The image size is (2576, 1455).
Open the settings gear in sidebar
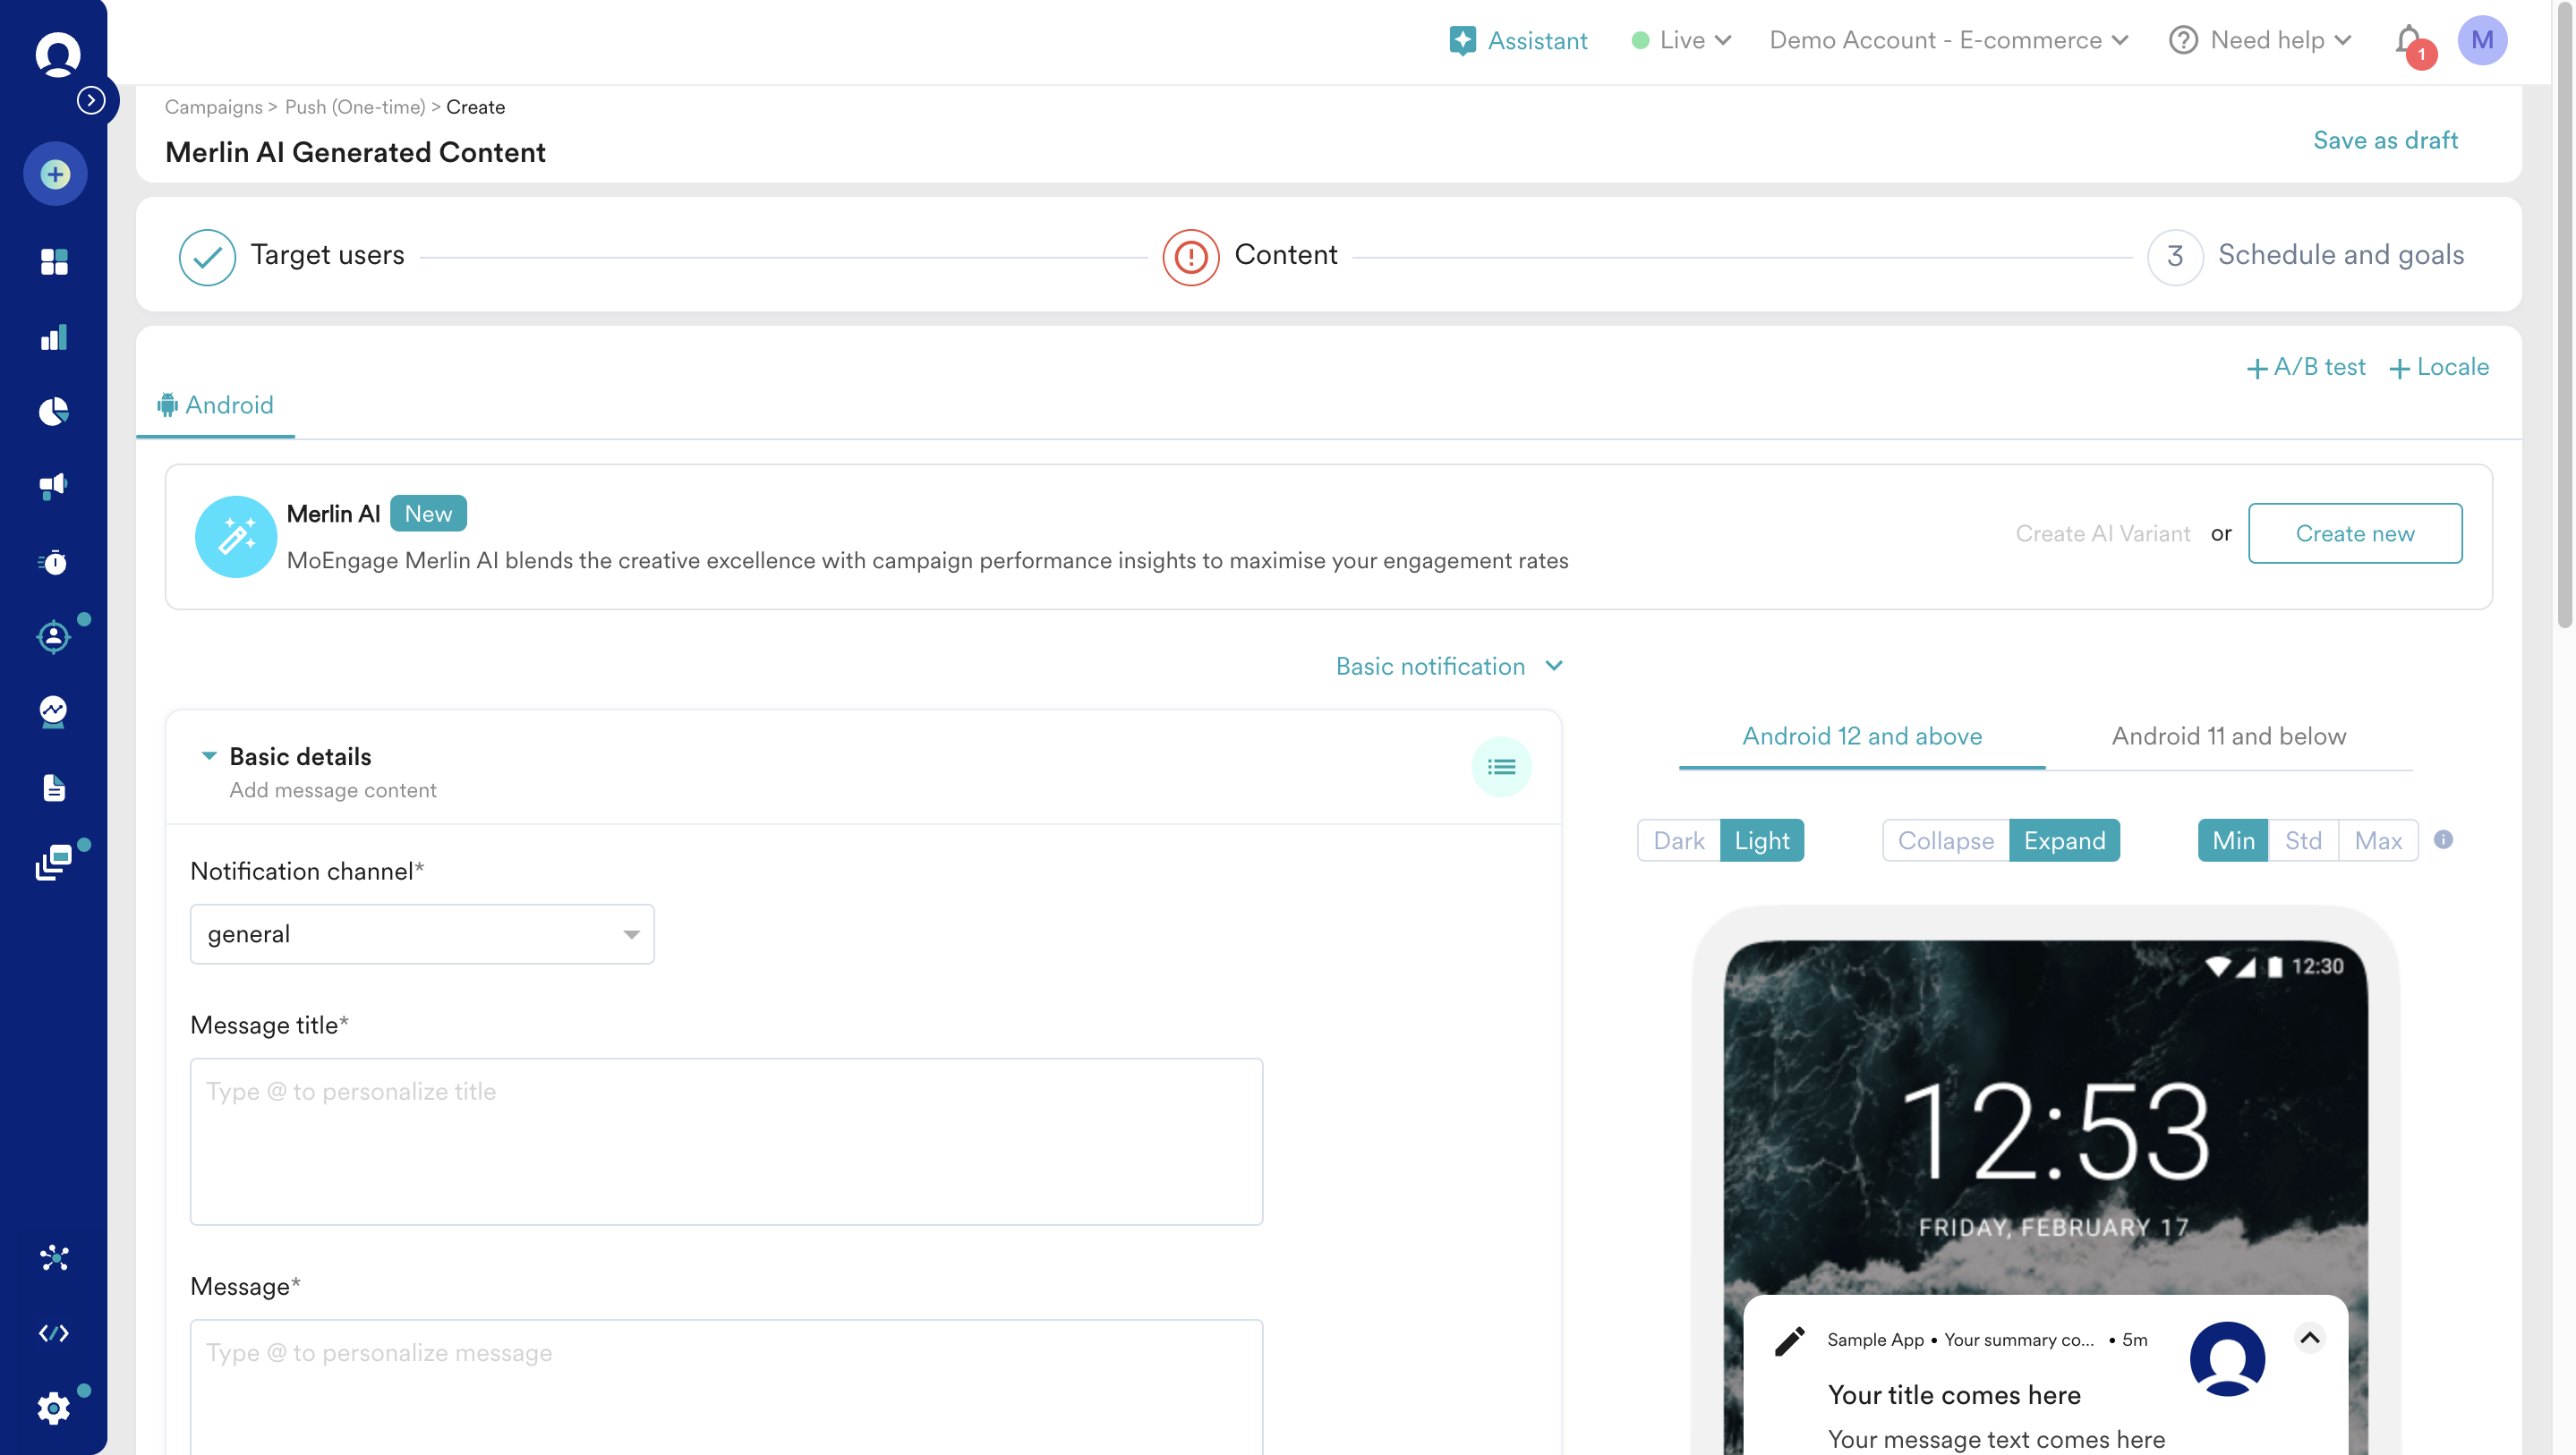[x=54, y=1408]
